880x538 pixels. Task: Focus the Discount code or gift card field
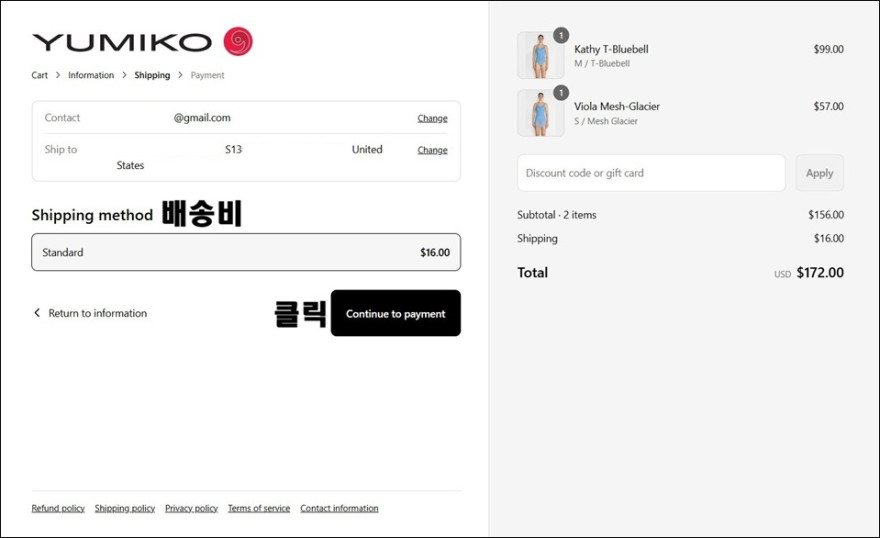coord(651,173)
